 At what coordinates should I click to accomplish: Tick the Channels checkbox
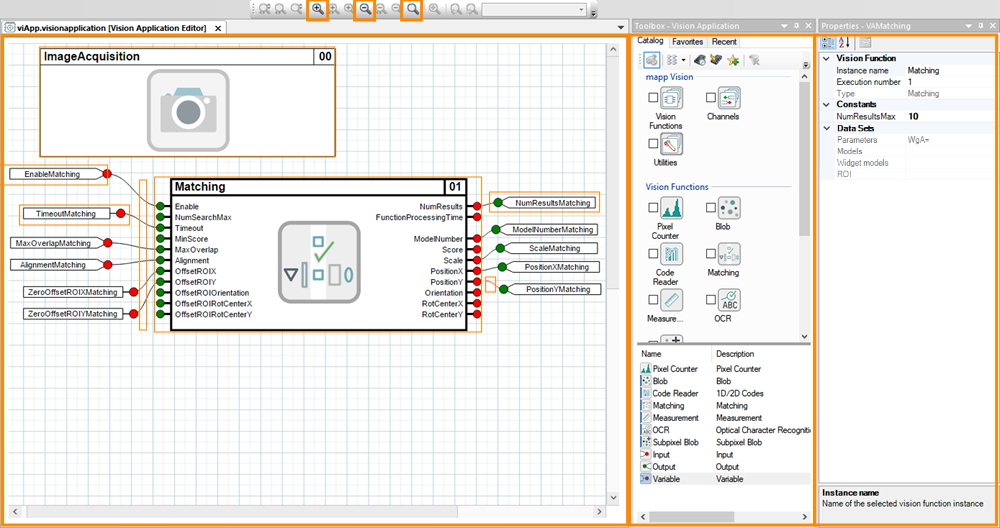(x=710, y=98)
